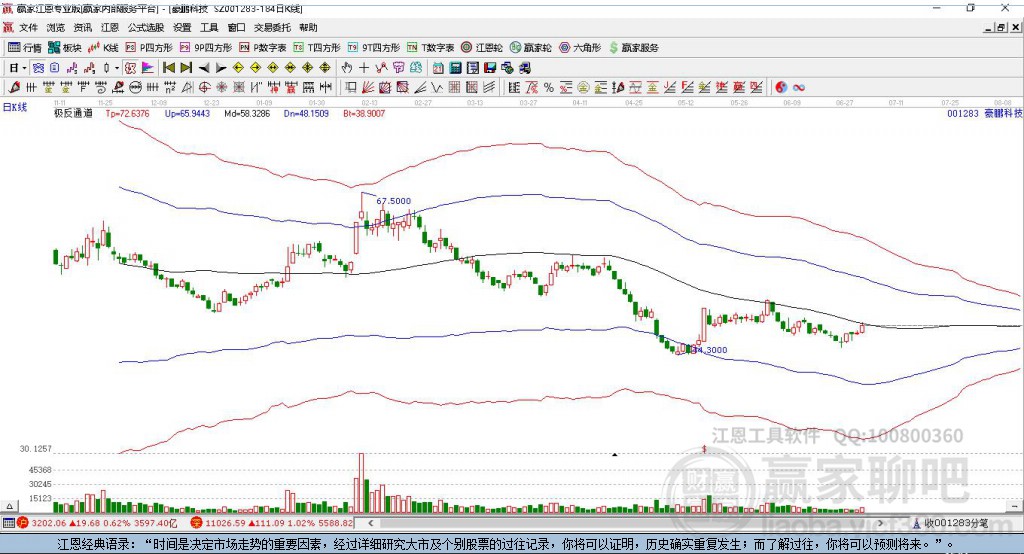Open the 文件 menu
Viewport: 1024px width, 554px height.
pos(28,27)
